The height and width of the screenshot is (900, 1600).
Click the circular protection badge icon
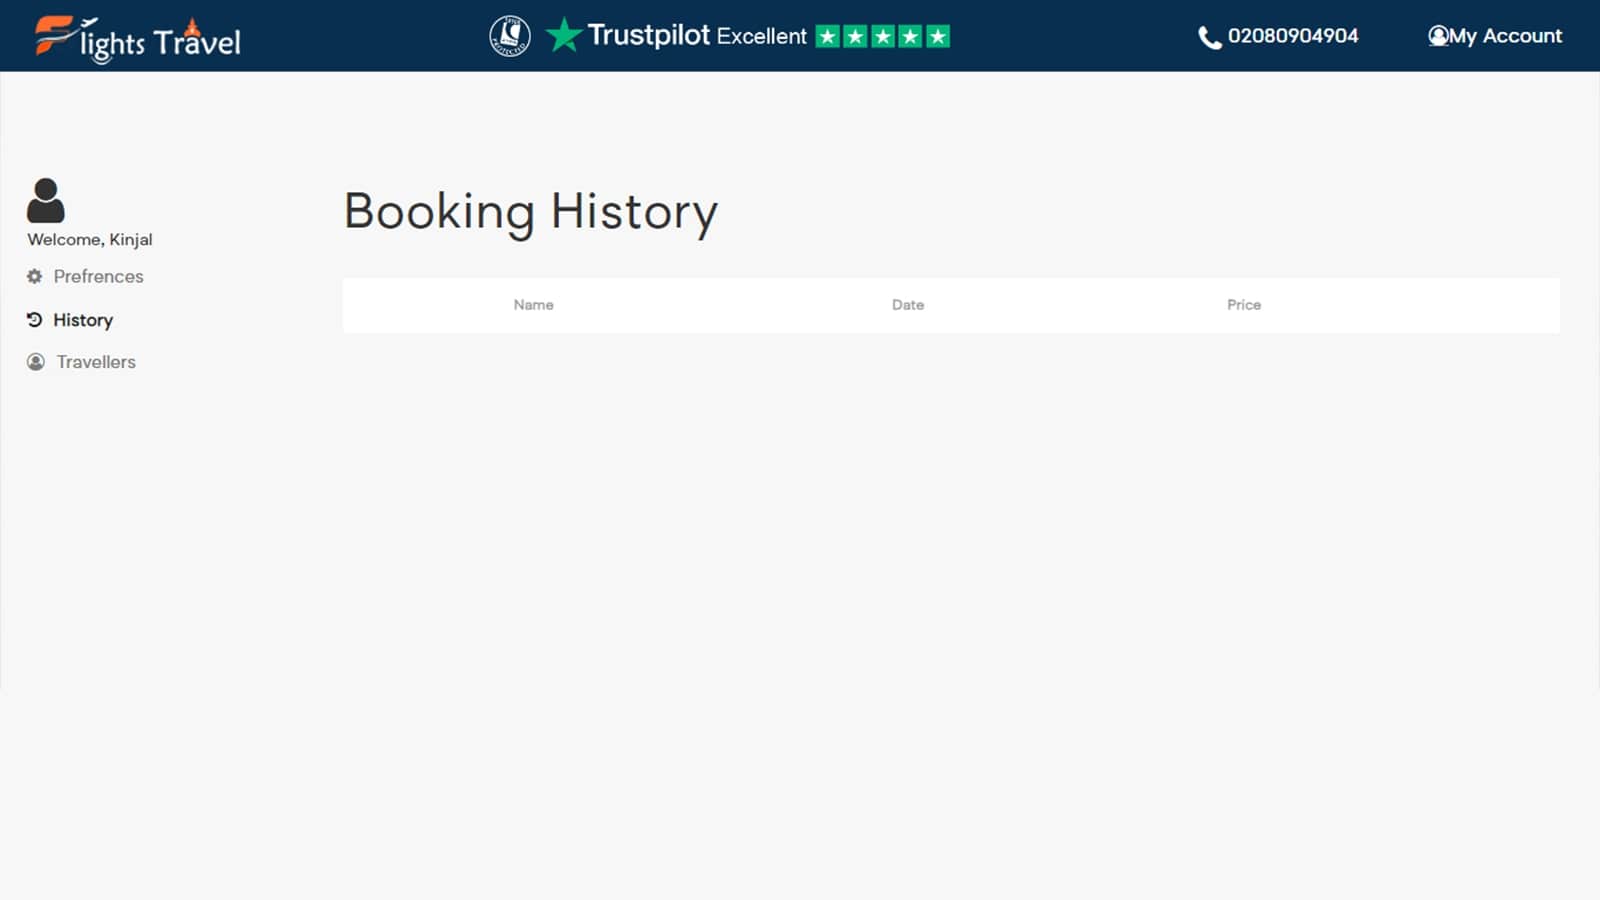click(510, 36)
